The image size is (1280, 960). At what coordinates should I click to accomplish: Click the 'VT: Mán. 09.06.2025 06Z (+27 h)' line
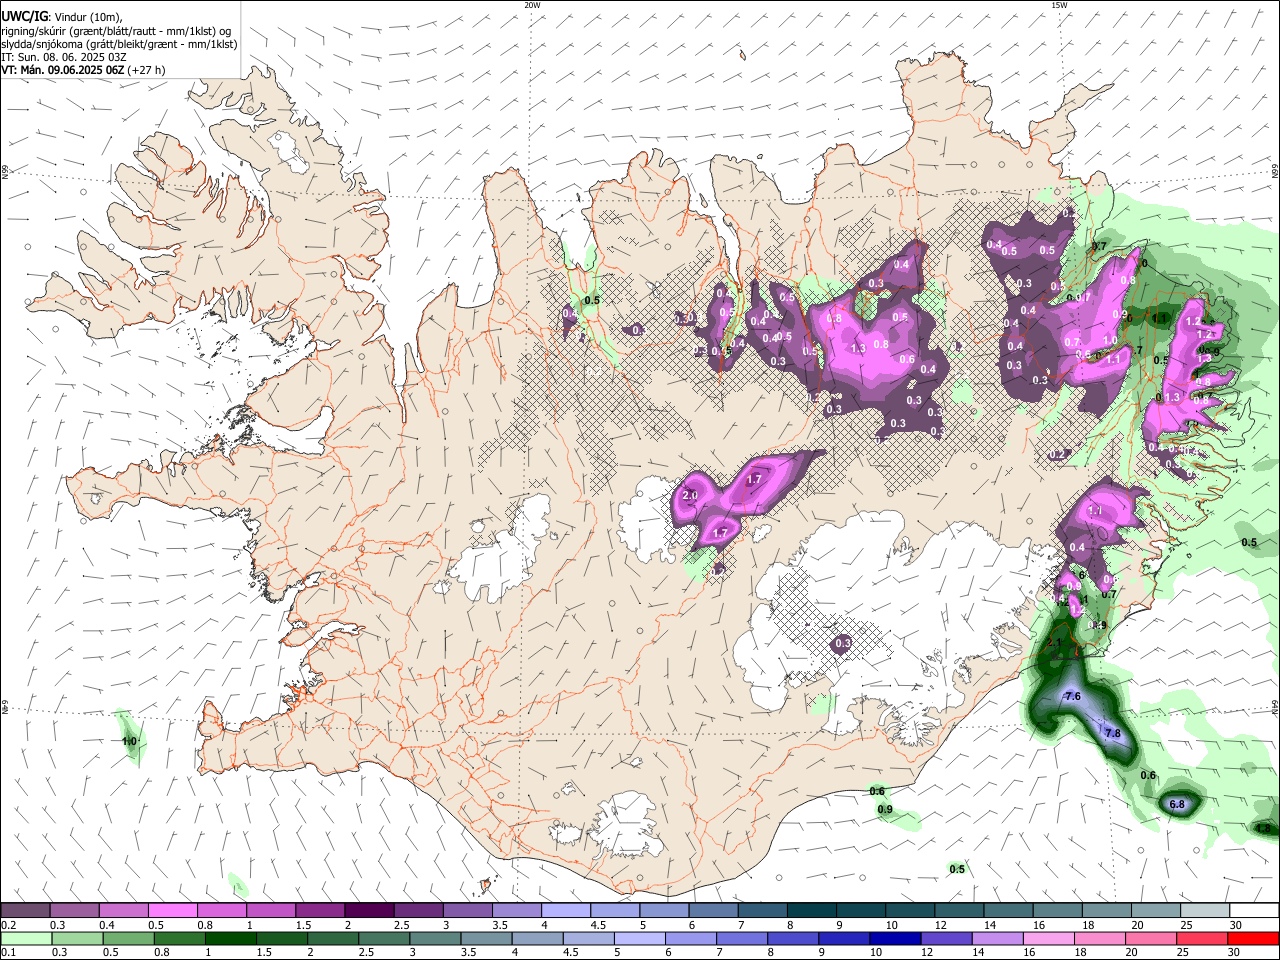point(83,70)
